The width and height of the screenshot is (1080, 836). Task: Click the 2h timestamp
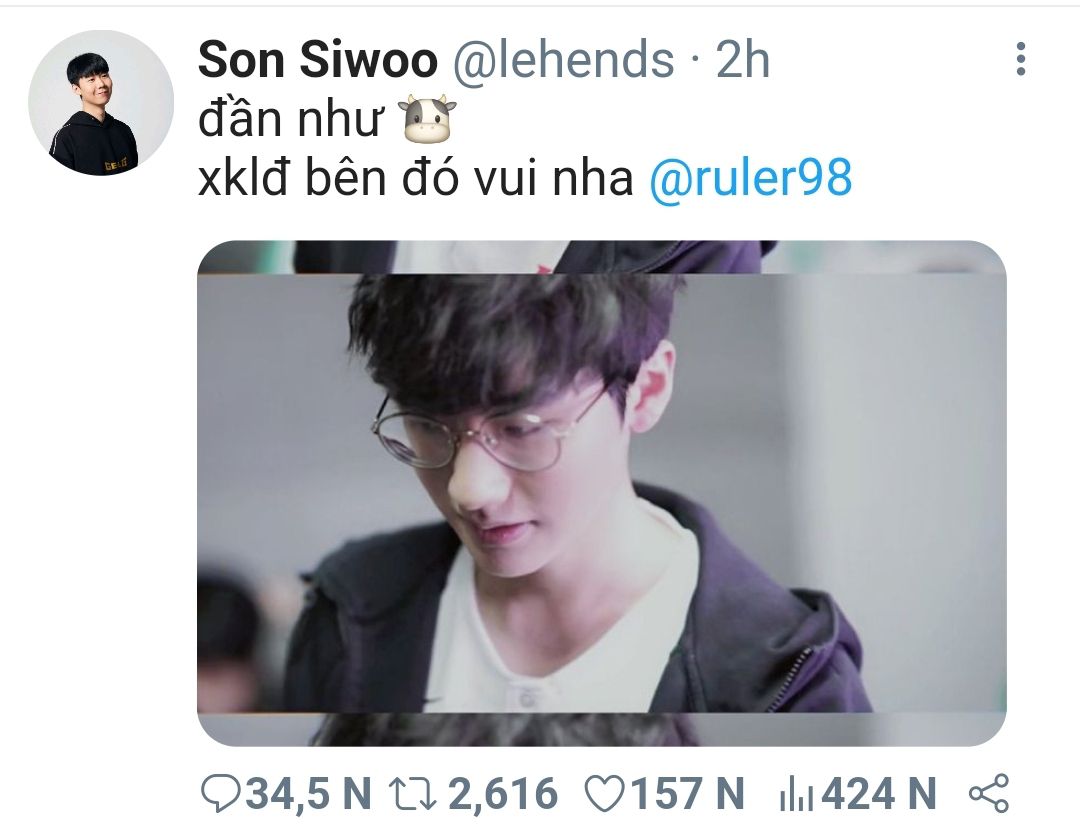742,59
